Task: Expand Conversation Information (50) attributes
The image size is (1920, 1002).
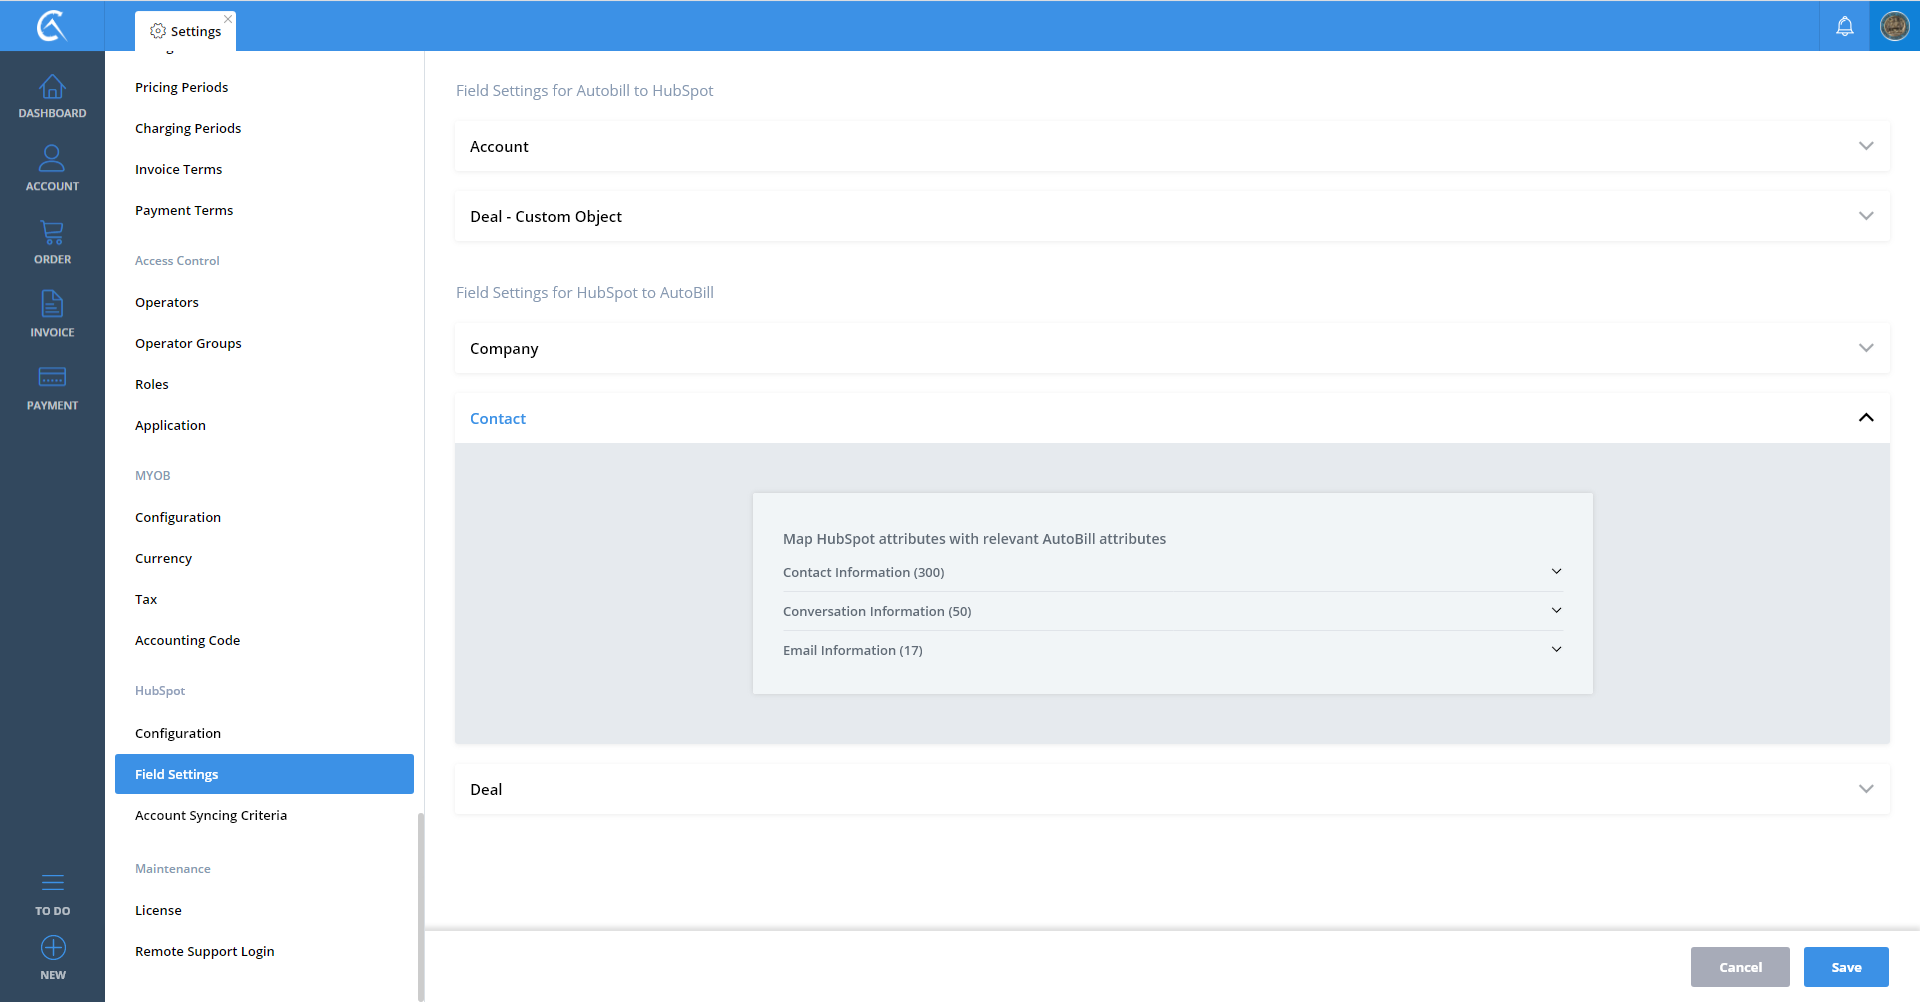Action: click(x=1556, y=611)
